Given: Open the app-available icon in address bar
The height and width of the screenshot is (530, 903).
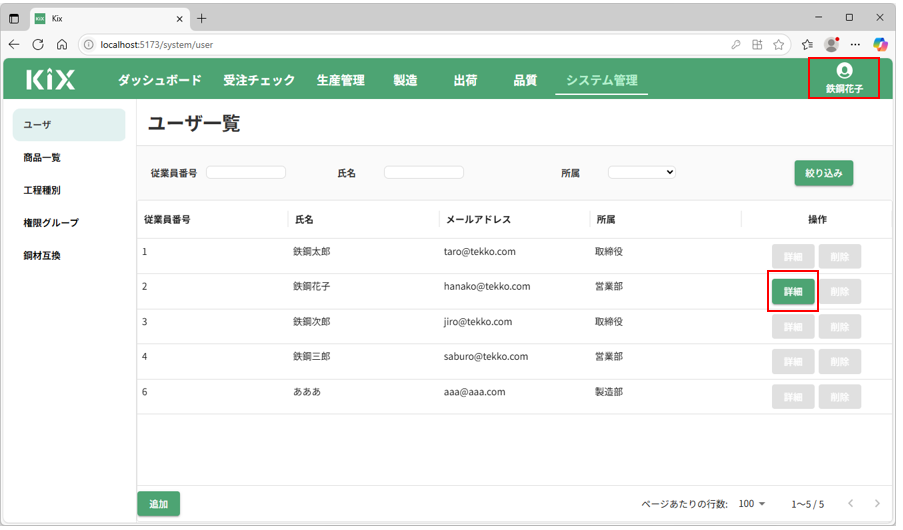Looking at the screenshot, I should tap(757, 44).
